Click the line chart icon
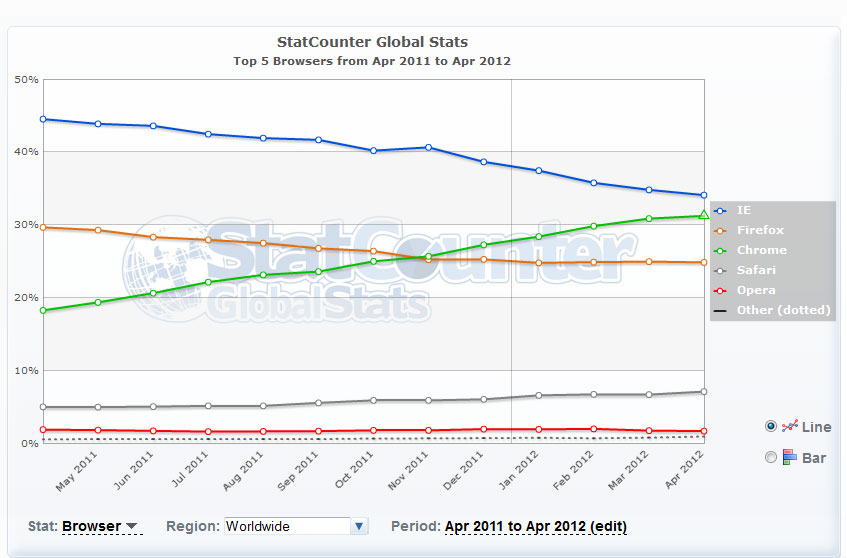 789,426
